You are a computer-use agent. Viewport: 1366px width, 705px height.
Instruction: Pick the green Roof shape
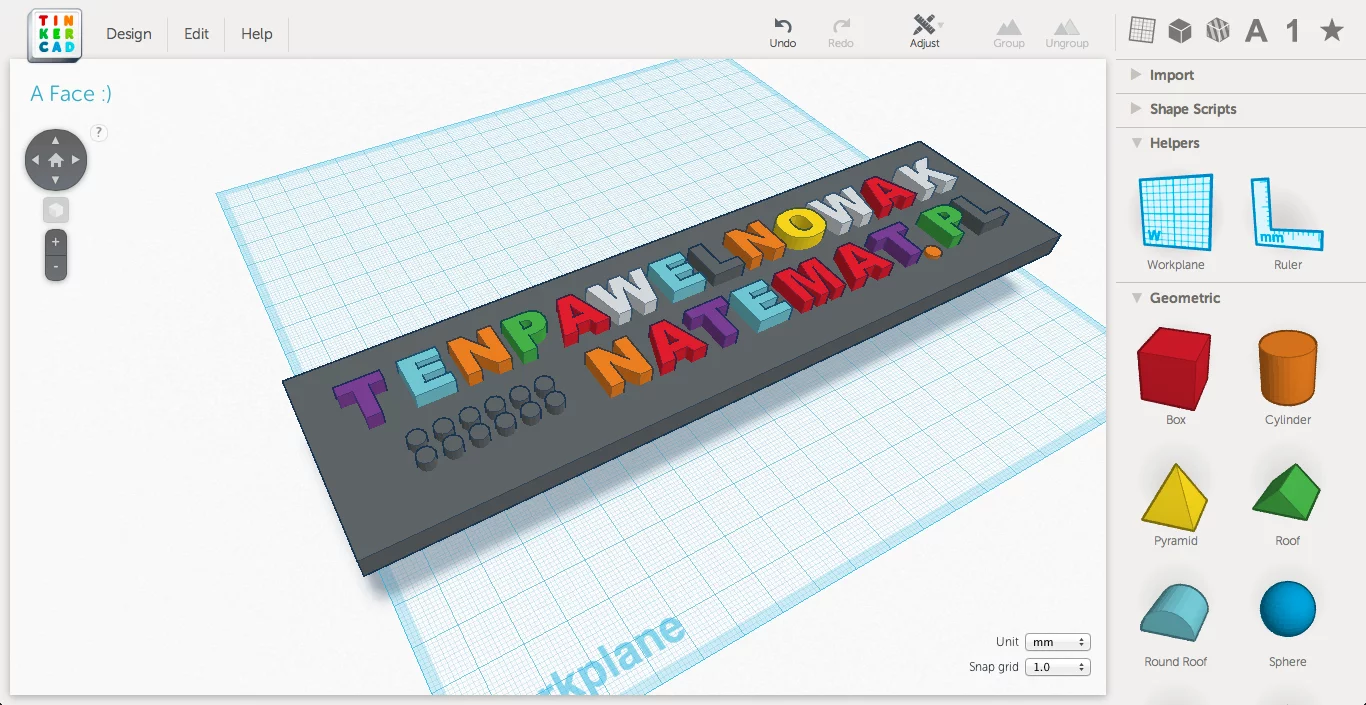click(1288, 503)
